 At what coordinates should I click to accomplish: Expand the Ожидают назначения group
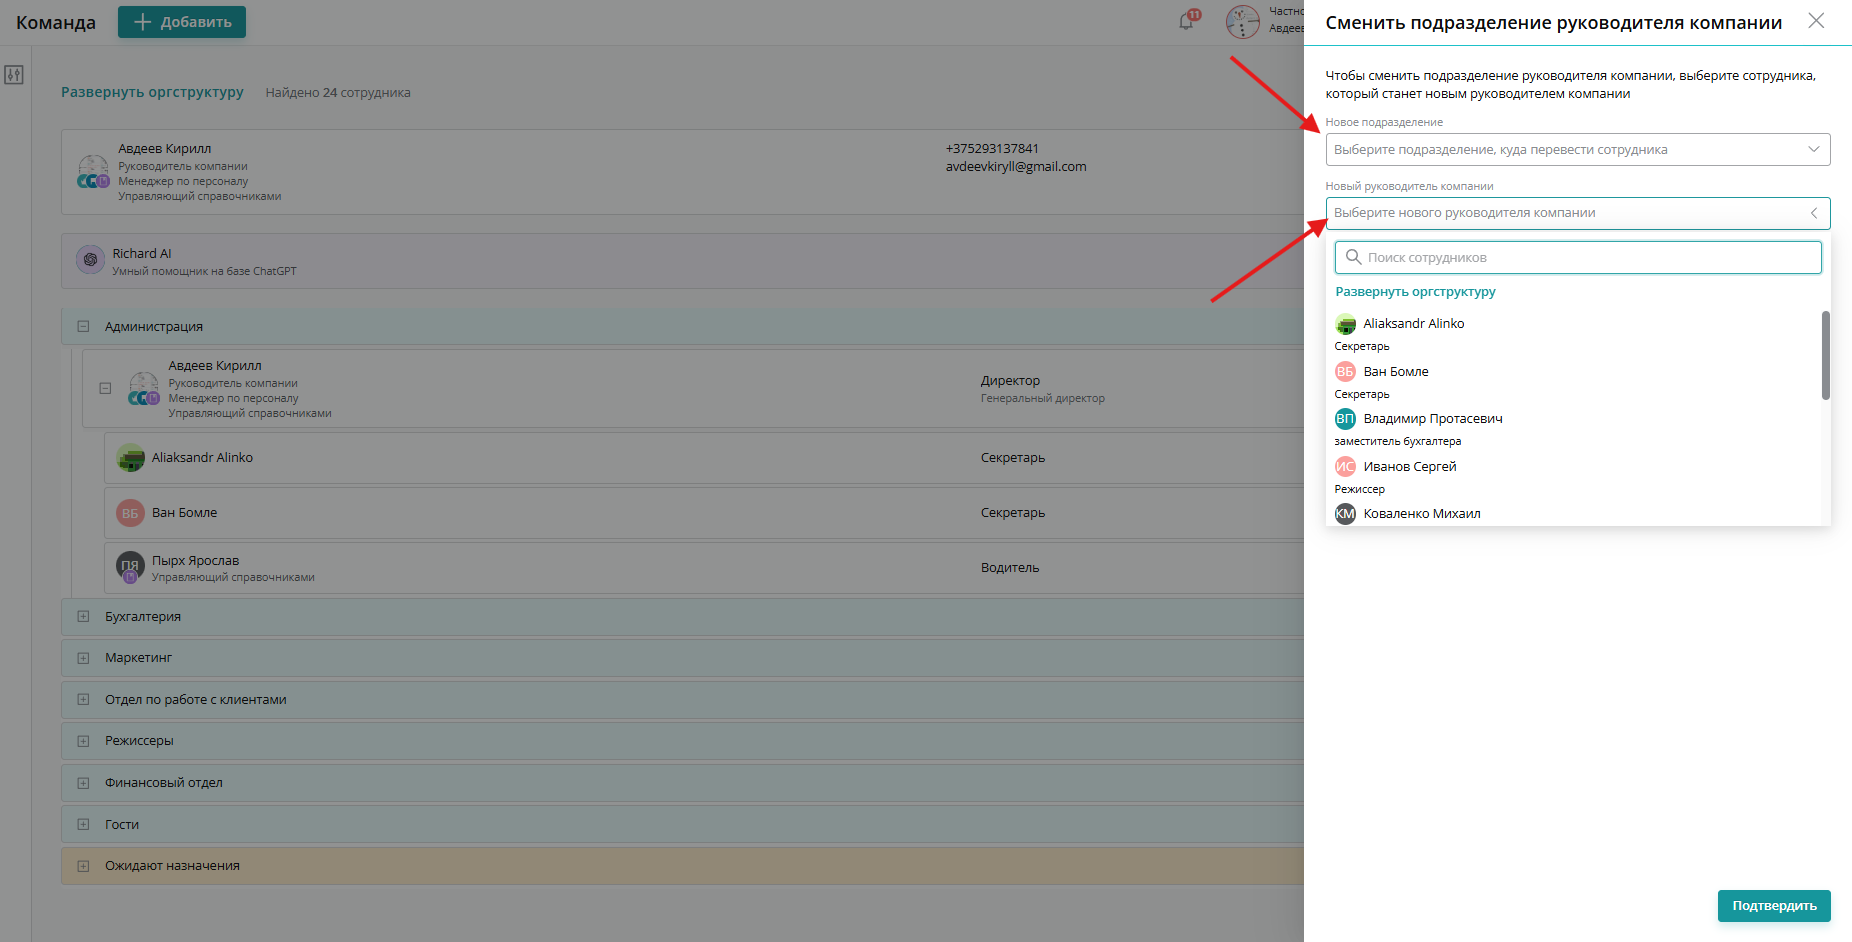click(x=83, y=866)
